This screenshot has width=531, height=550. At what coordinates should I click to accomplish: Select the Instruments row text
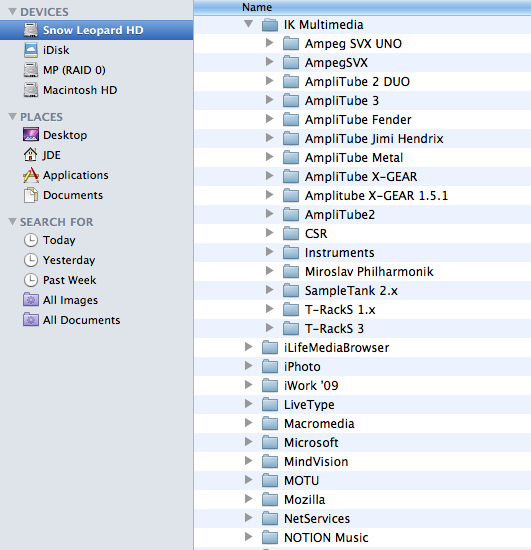340,253
